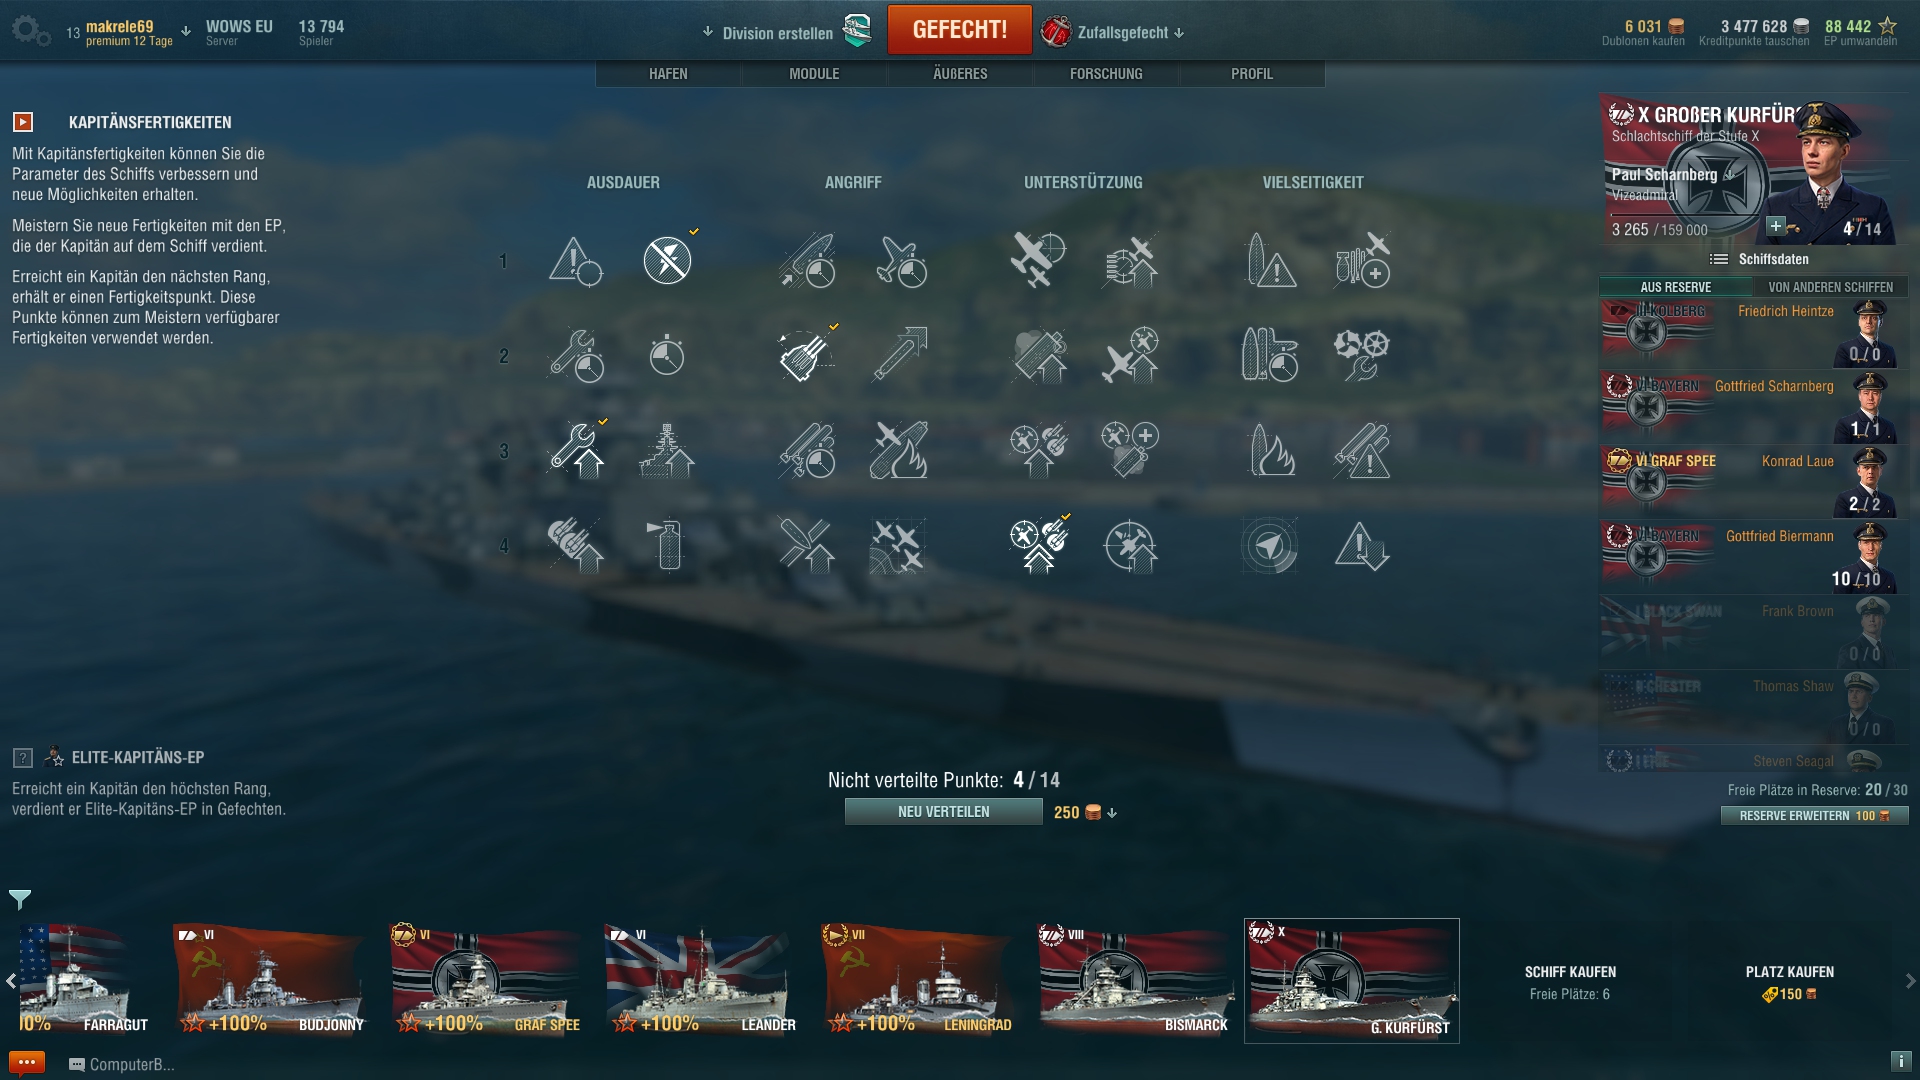Click the Neu verteilen button
This screenshot has width=1920, height=1080.
pos(943,812)
